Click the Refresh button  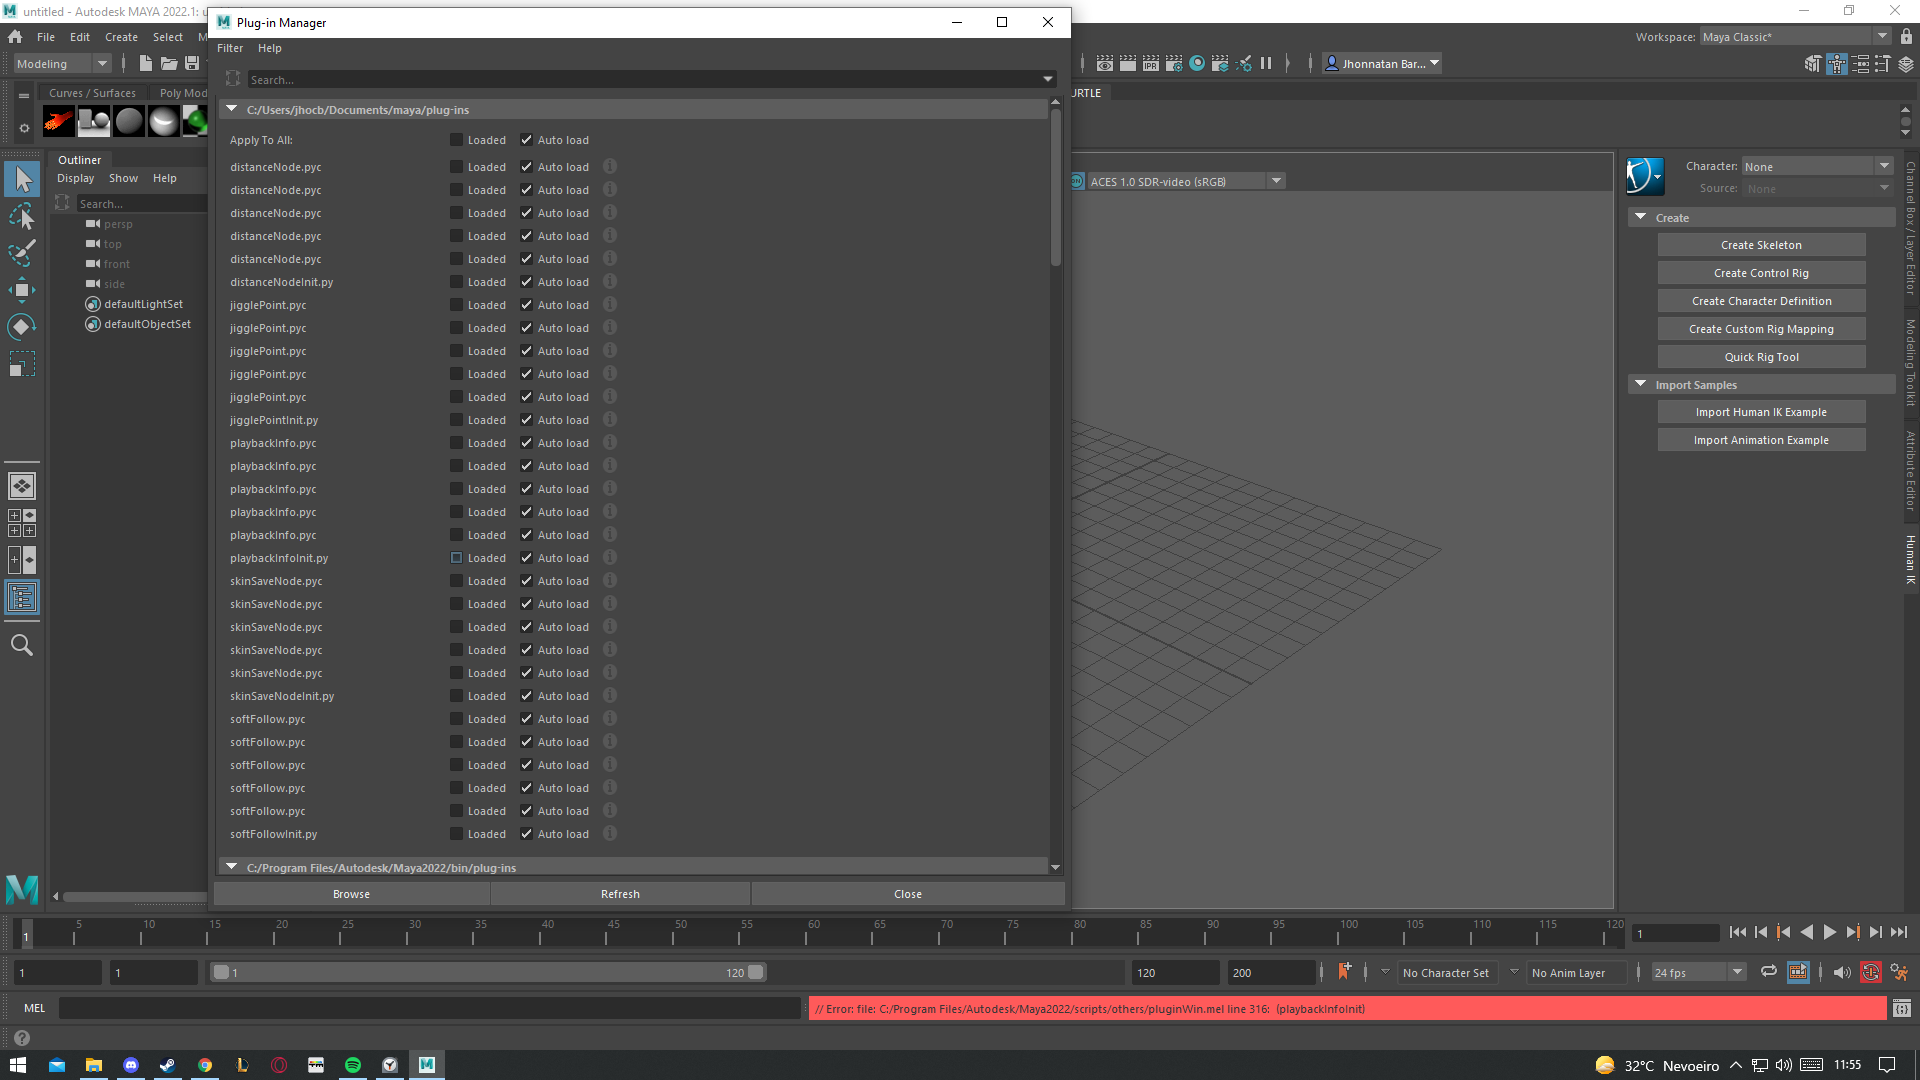620,894
